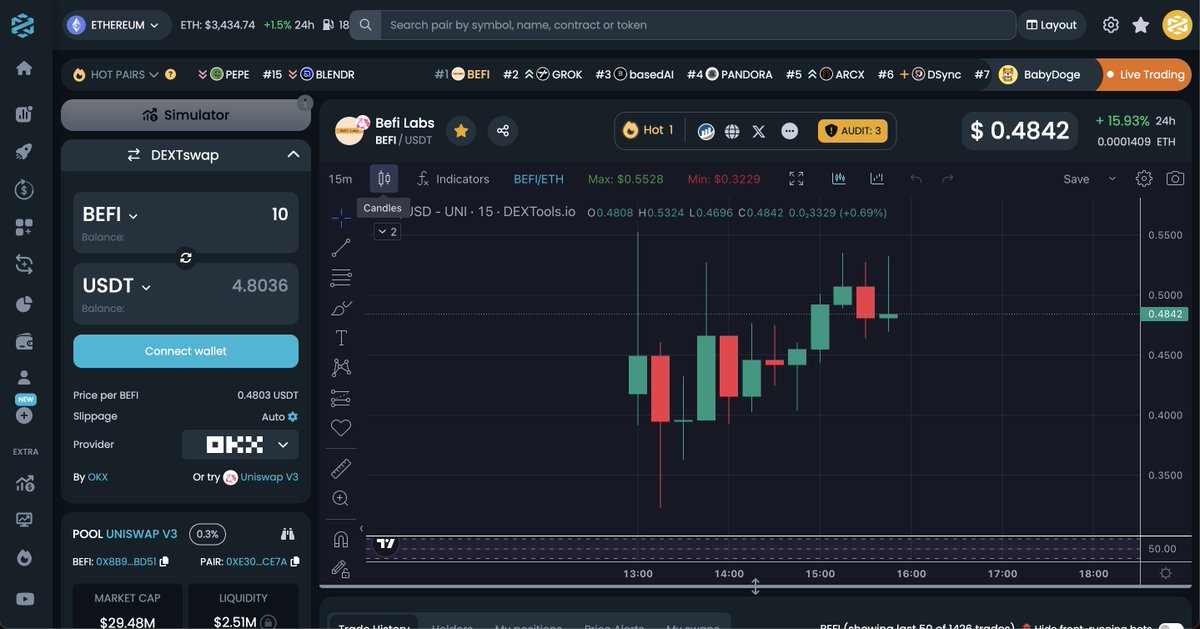Screen dimensions: 1200x629
Task: Select the trend line drawing tool
Action: [341, 247]
